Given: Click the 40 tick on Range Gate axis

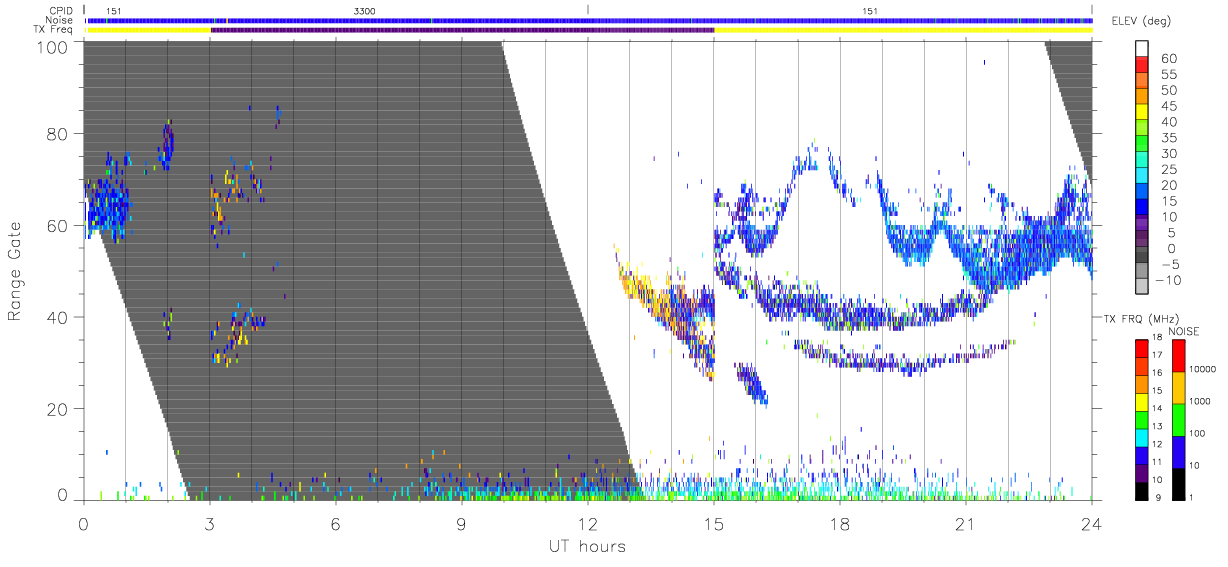Looking at the screenshot, I should pos(55,317).
